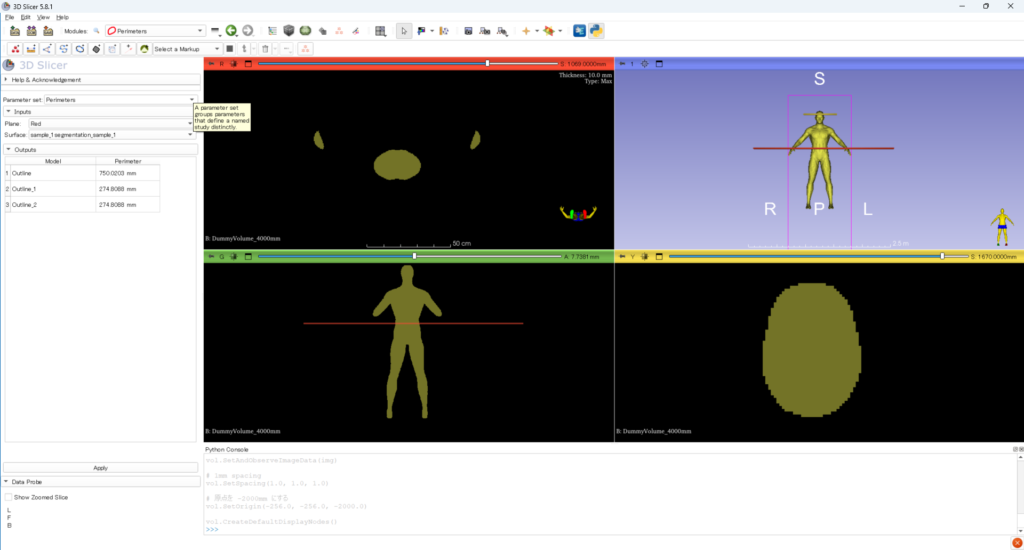Go back to the previous module
This screenshot has height=550, width=1024.
[x=231, y=31]
